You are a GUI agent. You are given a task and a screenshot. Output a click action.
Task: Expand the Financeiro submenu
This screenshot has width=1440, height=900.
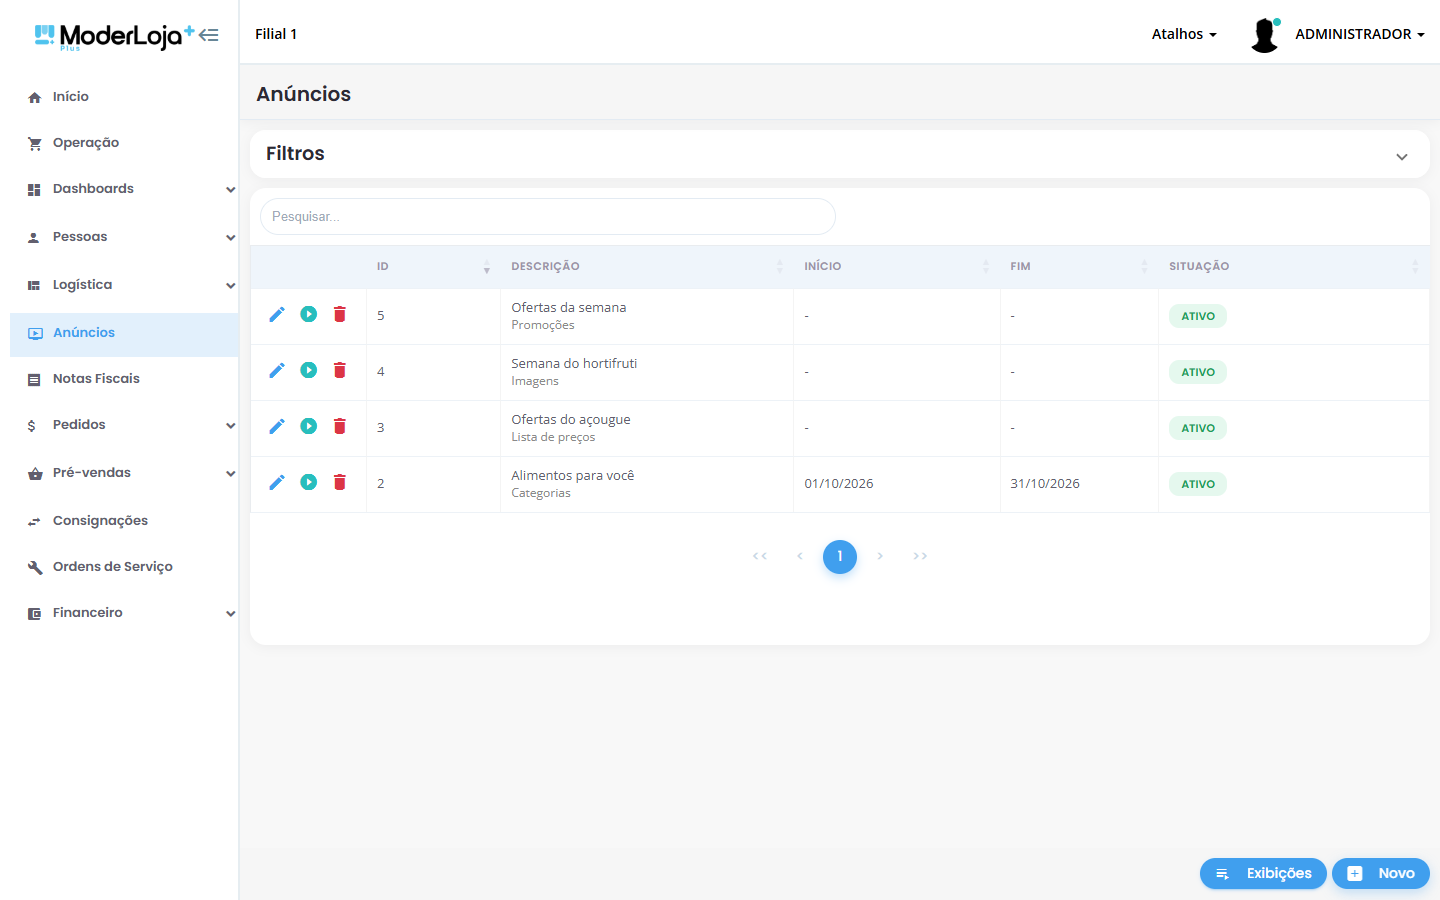[231, 614]
